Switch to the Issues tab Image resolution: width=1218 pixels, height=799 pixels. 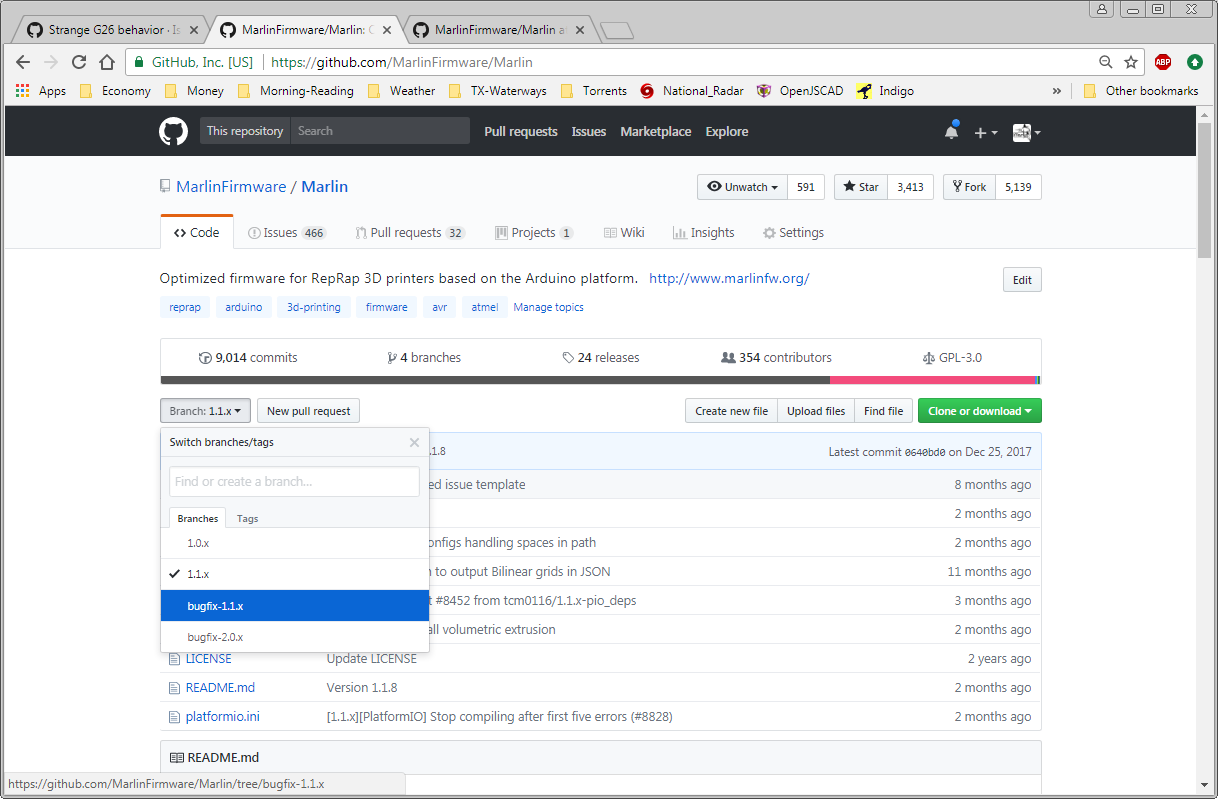coord(287,233)
